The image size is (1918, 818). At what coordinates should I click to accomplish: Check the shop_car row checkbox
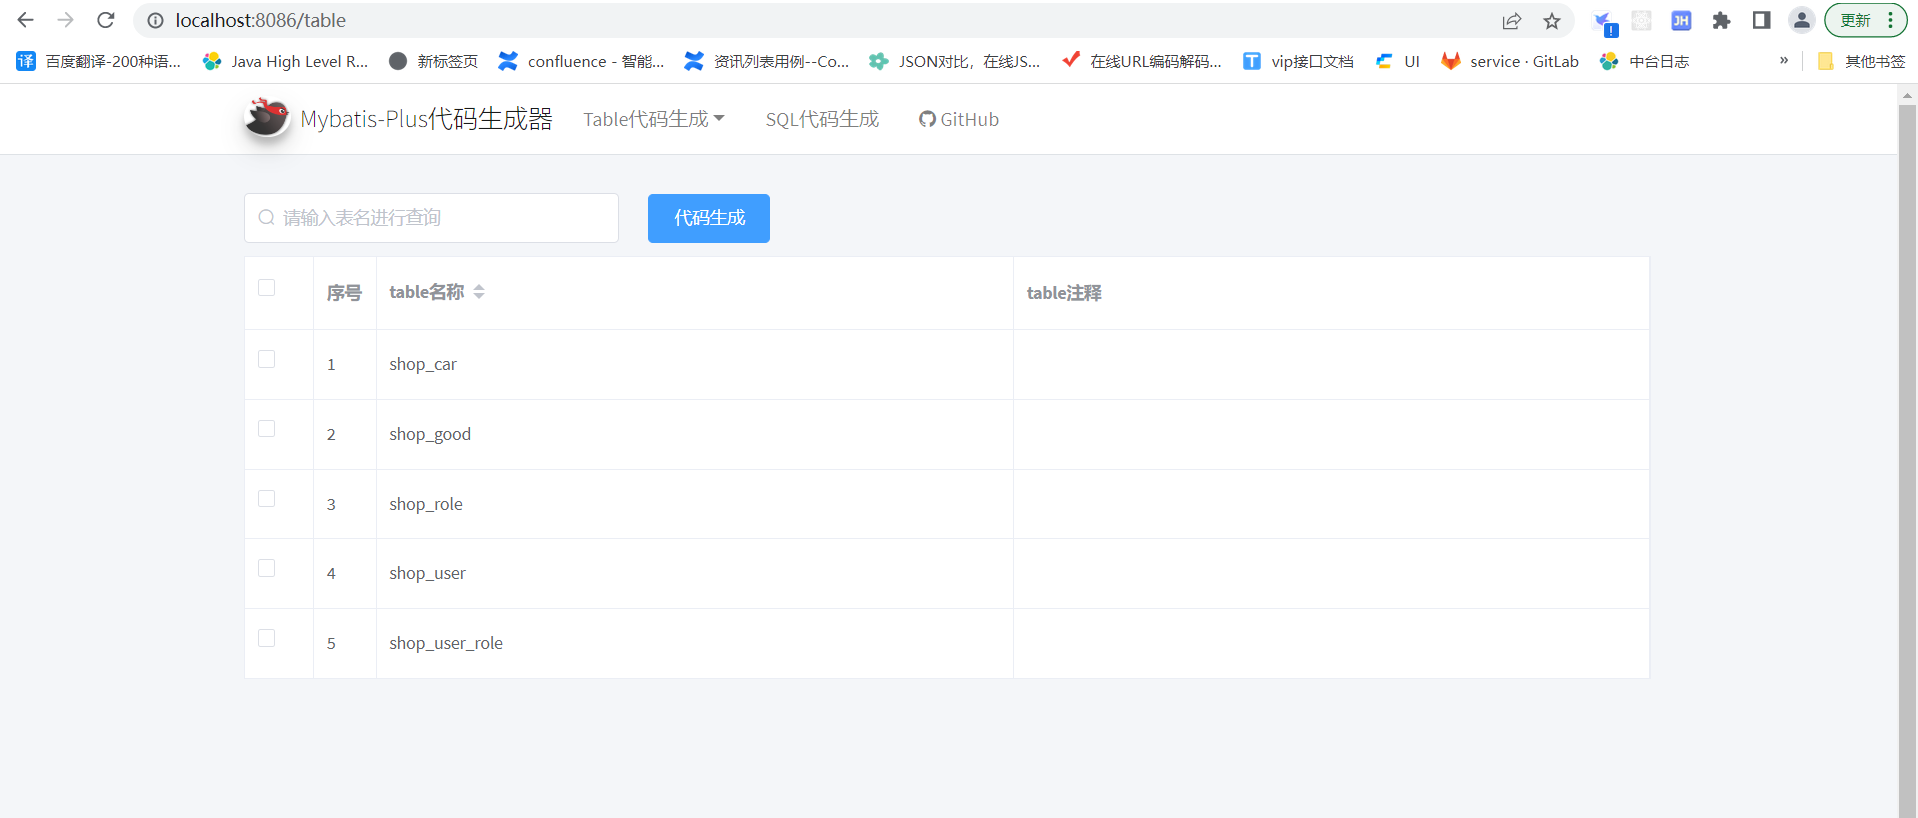[x=266, y=359]
